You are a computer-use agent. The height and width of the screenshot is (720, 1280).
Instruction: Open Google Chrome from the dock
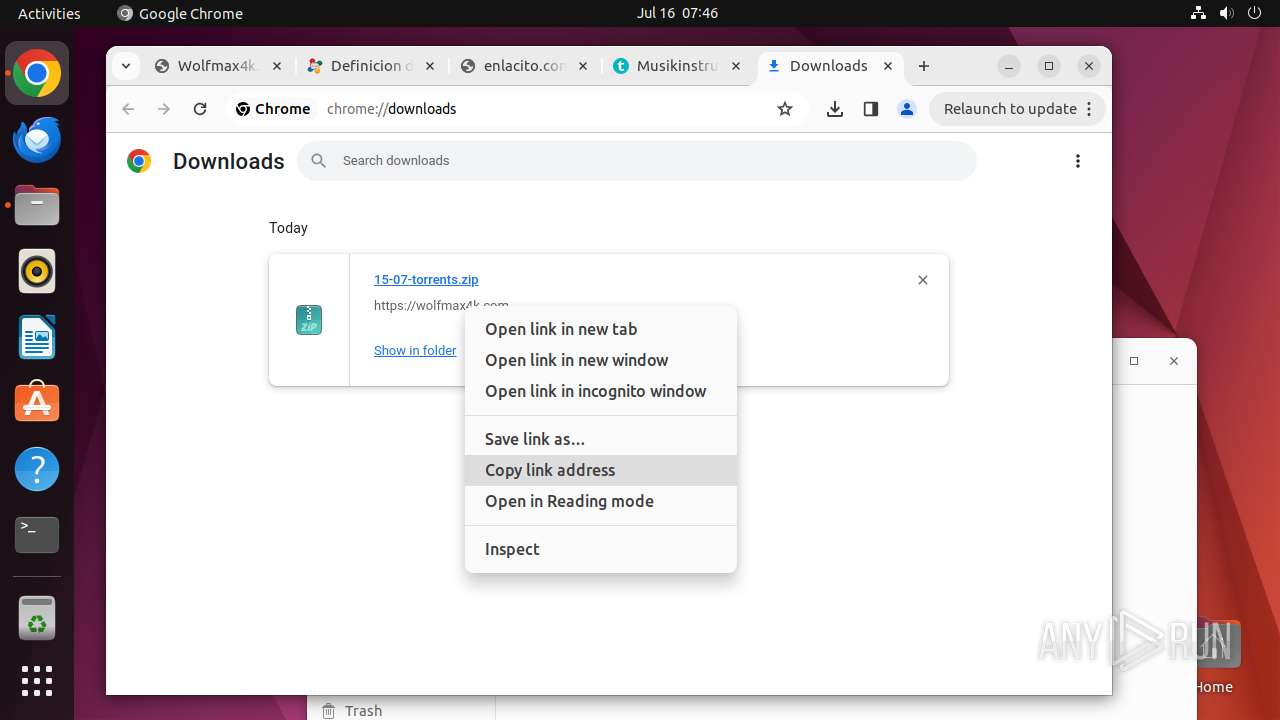click(x=37, y=74)
